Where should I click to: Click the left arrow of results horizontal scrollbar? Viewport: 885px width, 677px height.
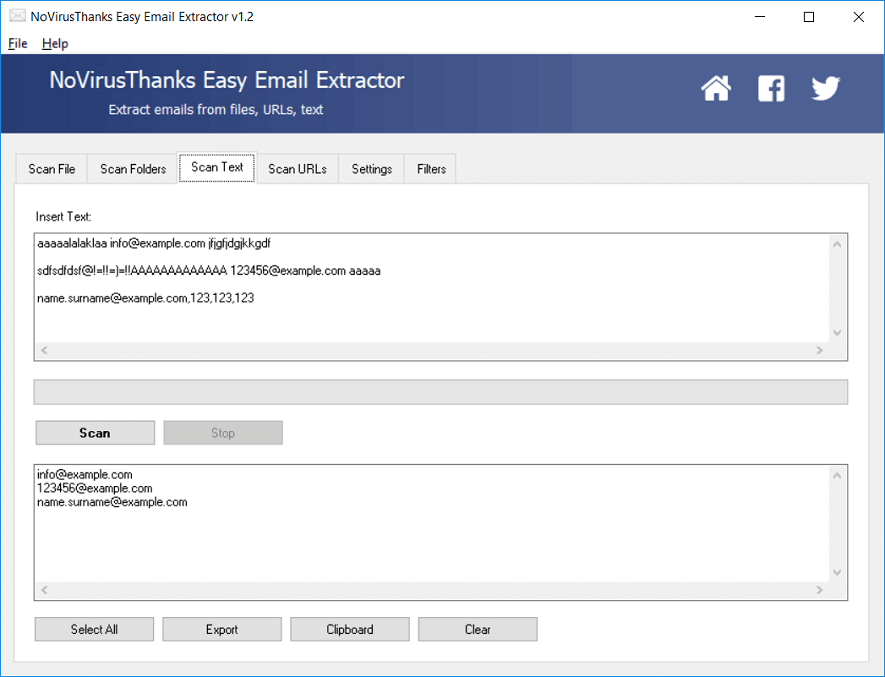pyautogui.click(x=44, y=590)
